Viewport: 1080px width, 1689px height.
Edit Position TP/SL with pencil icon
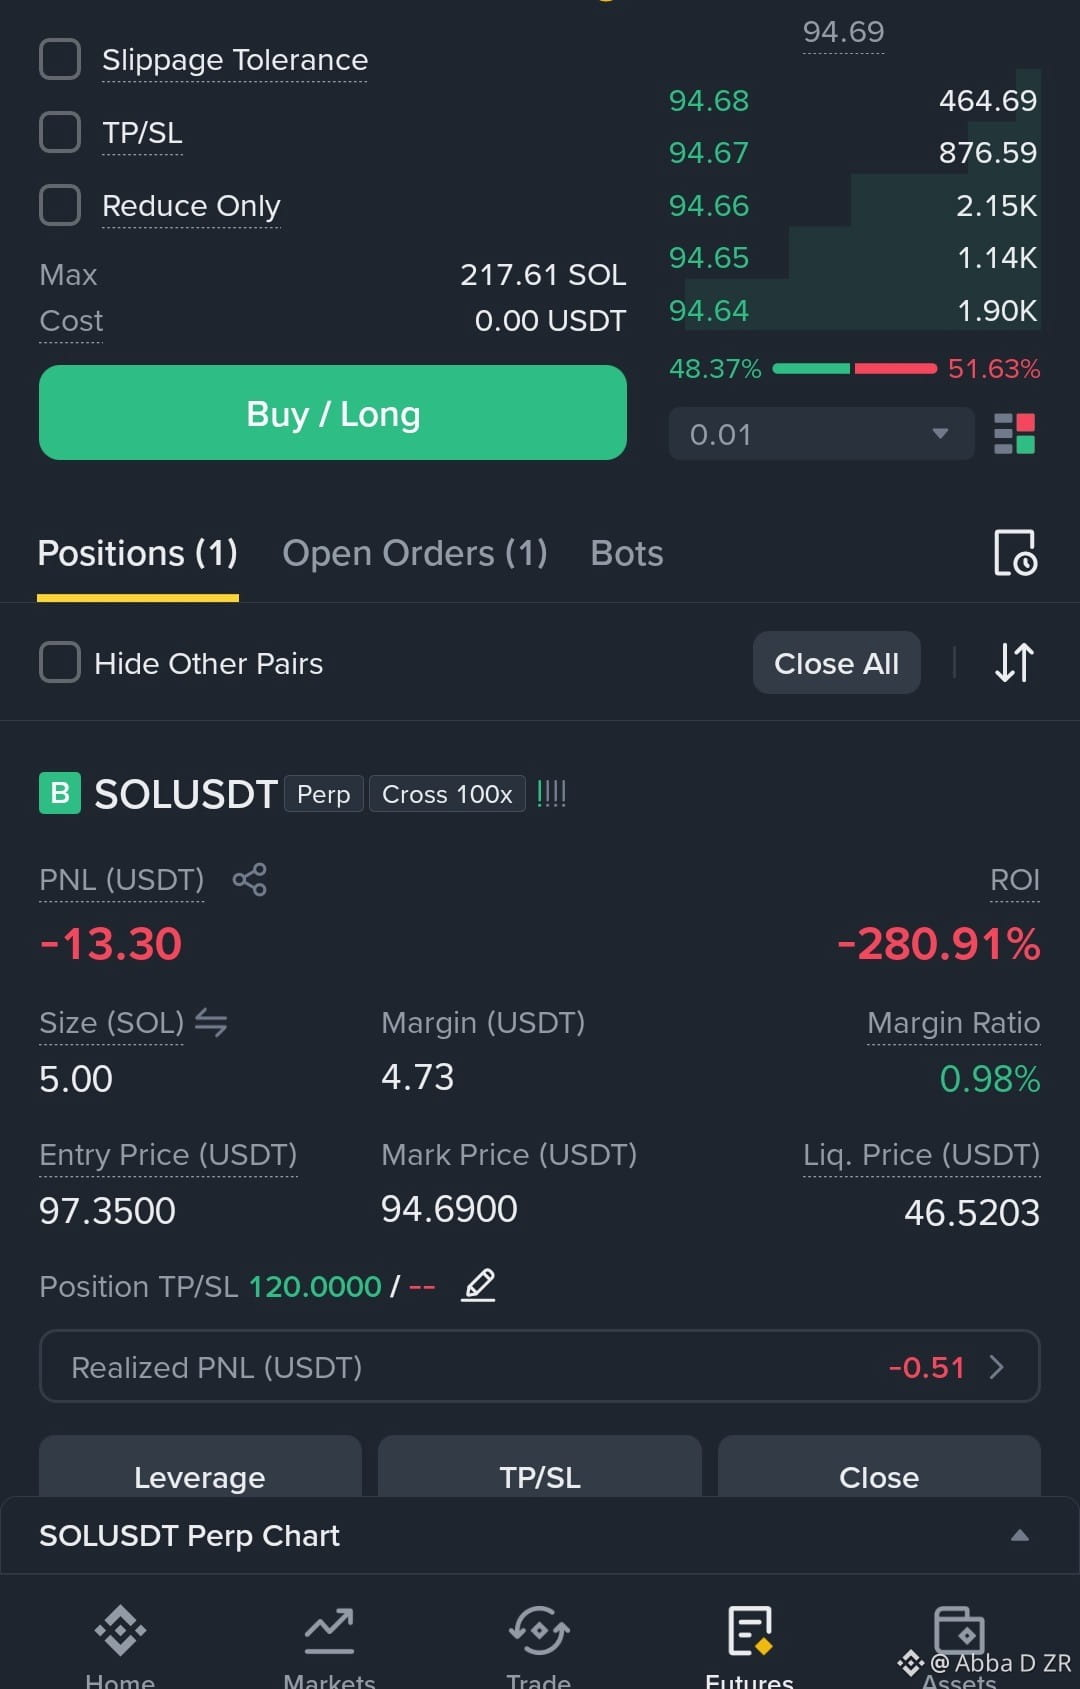(479, 1284)
